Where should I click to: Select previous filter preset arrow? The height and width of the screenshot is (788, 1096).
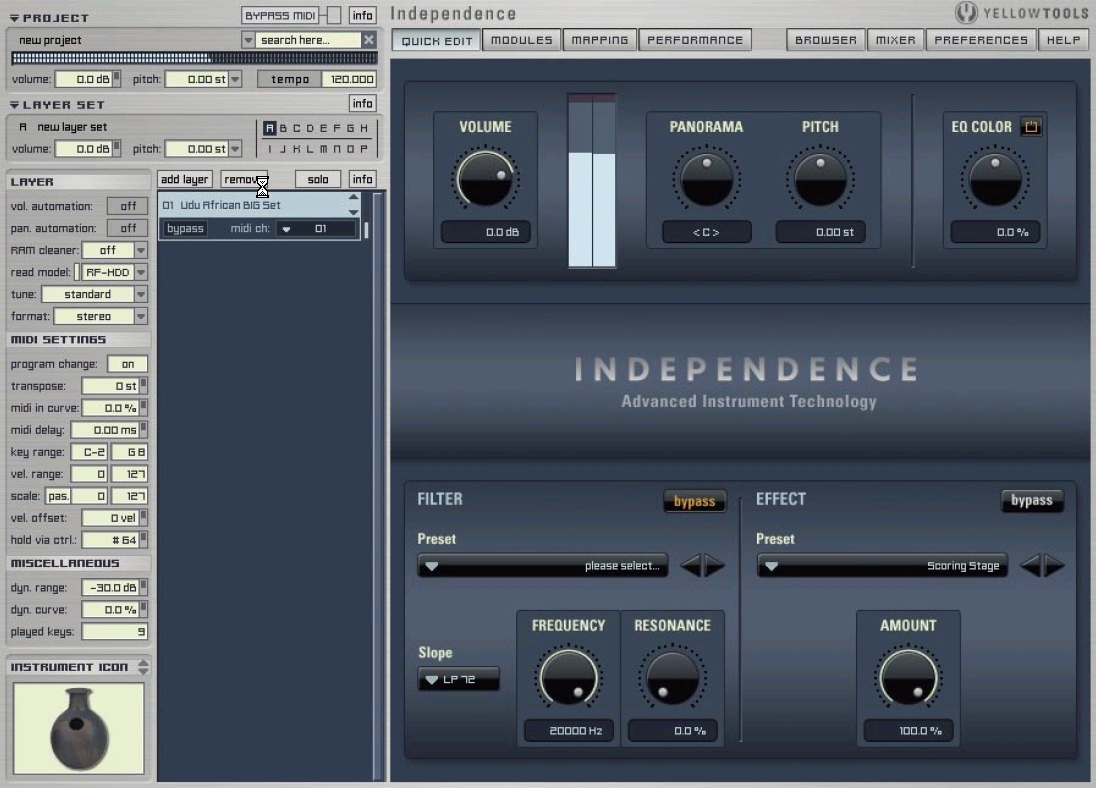click(691, 565)
